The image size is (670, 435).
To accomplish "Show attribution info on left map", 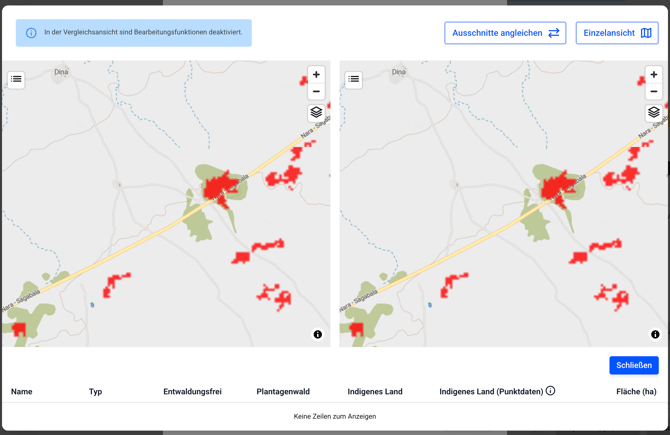I will [318, 335].
